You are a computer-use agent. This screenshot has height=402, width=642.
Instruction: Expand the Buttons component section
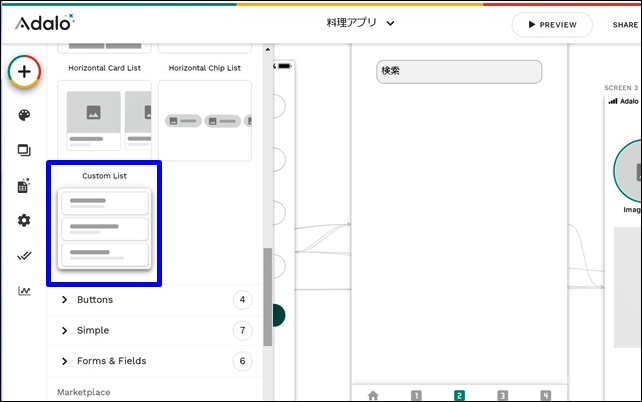[155, 300]
